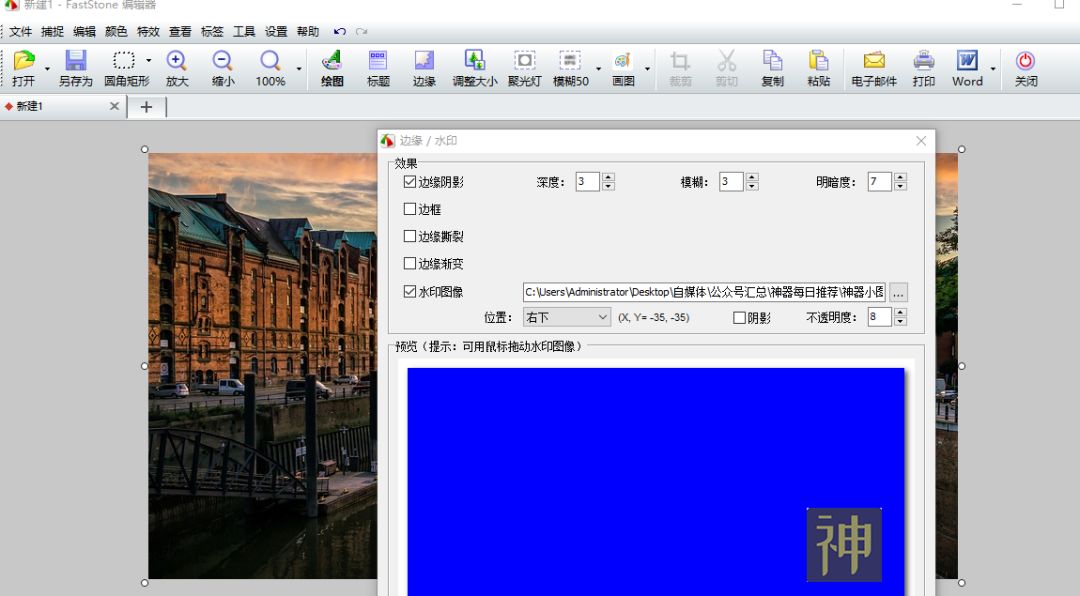Save image using 另存为 icon
This screenshot has height=596, width=1080.
75,68
